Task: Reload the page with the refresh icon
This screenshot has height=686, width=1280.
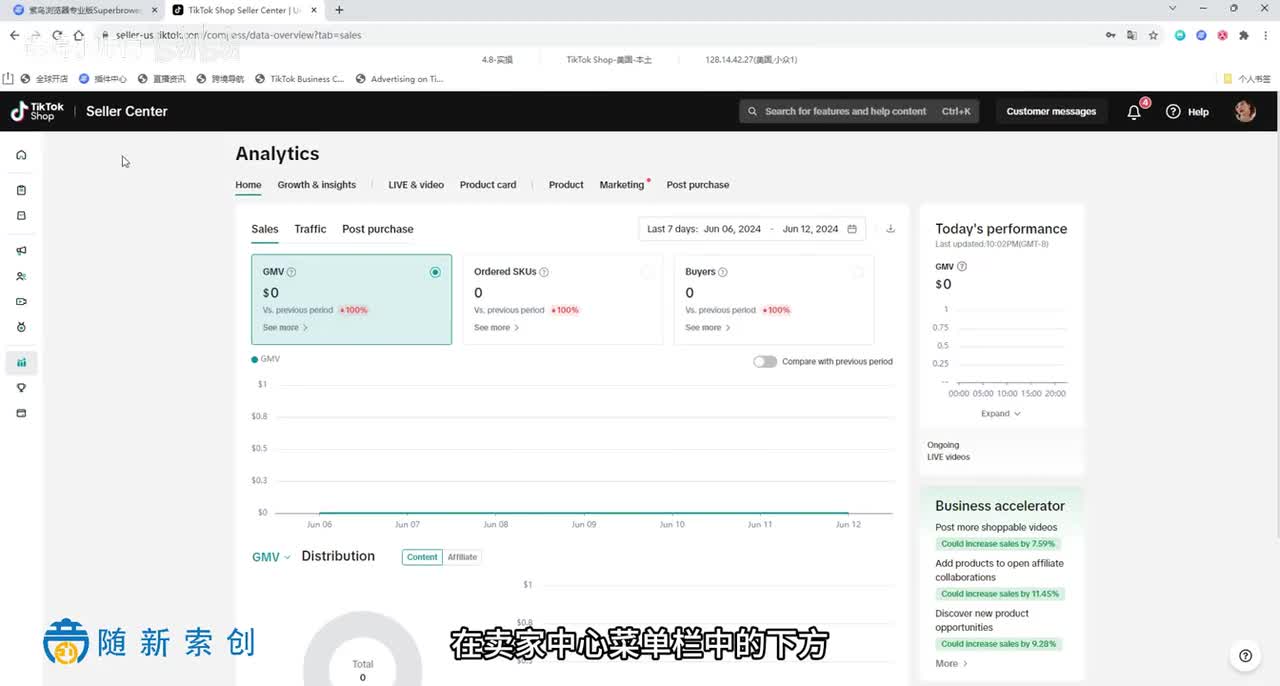Action: click(57, 35)
